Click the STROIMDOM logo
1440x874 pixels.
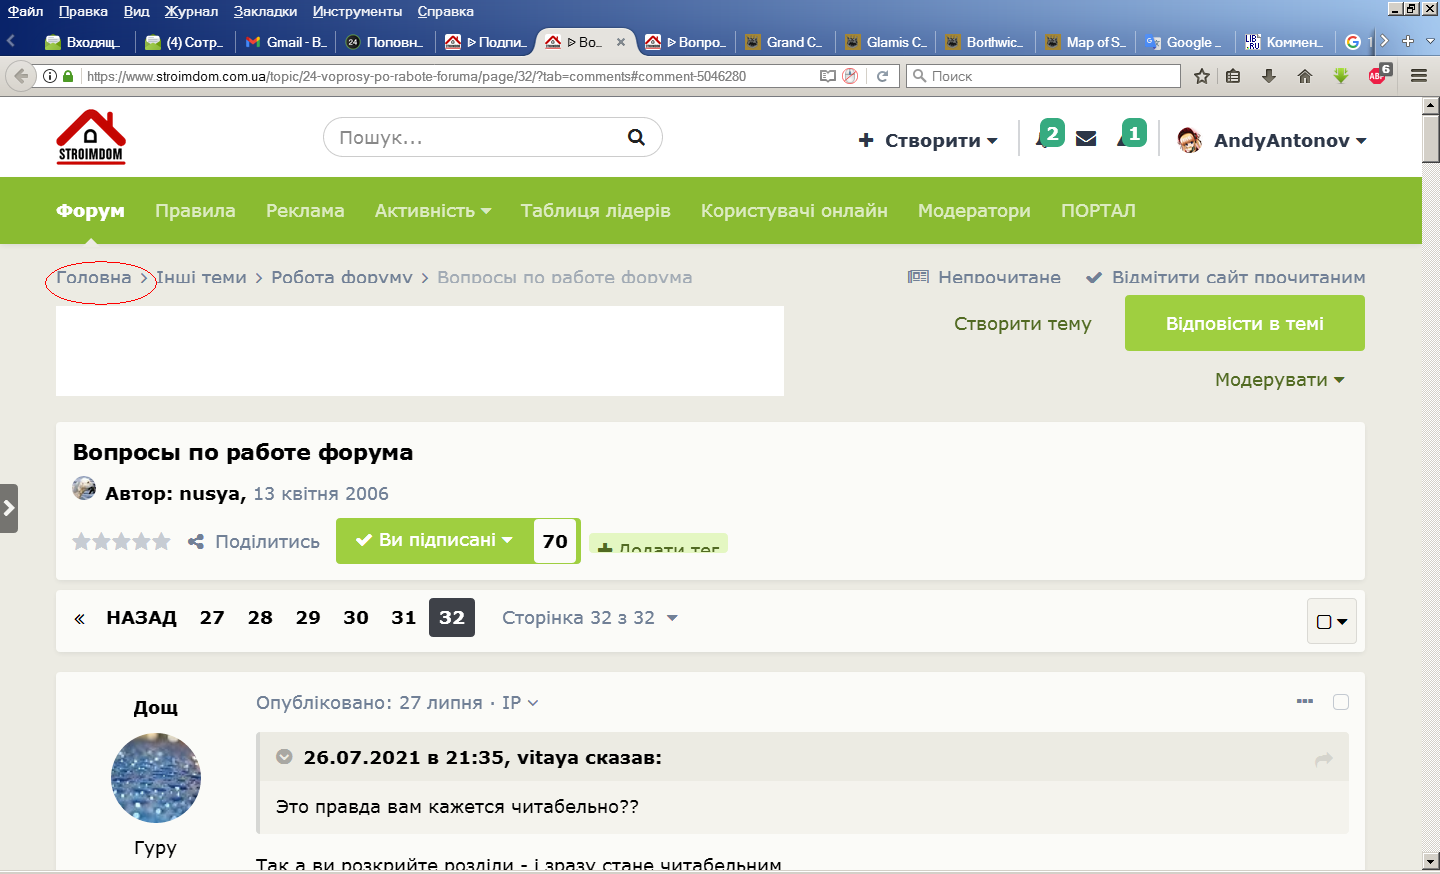[91, 137]
